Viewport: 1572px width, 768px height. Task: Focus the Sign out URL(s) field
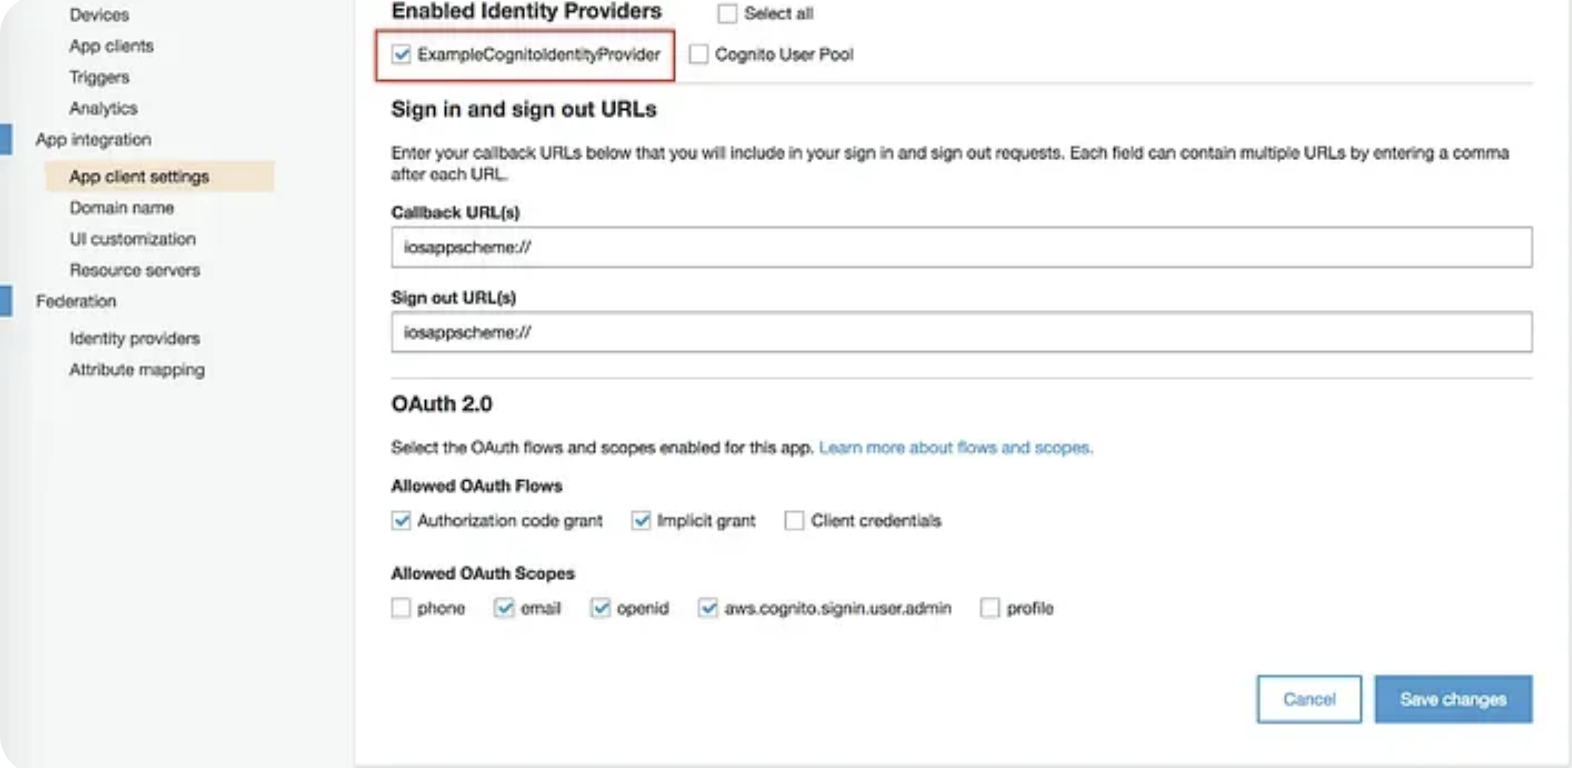coord(960,332)
